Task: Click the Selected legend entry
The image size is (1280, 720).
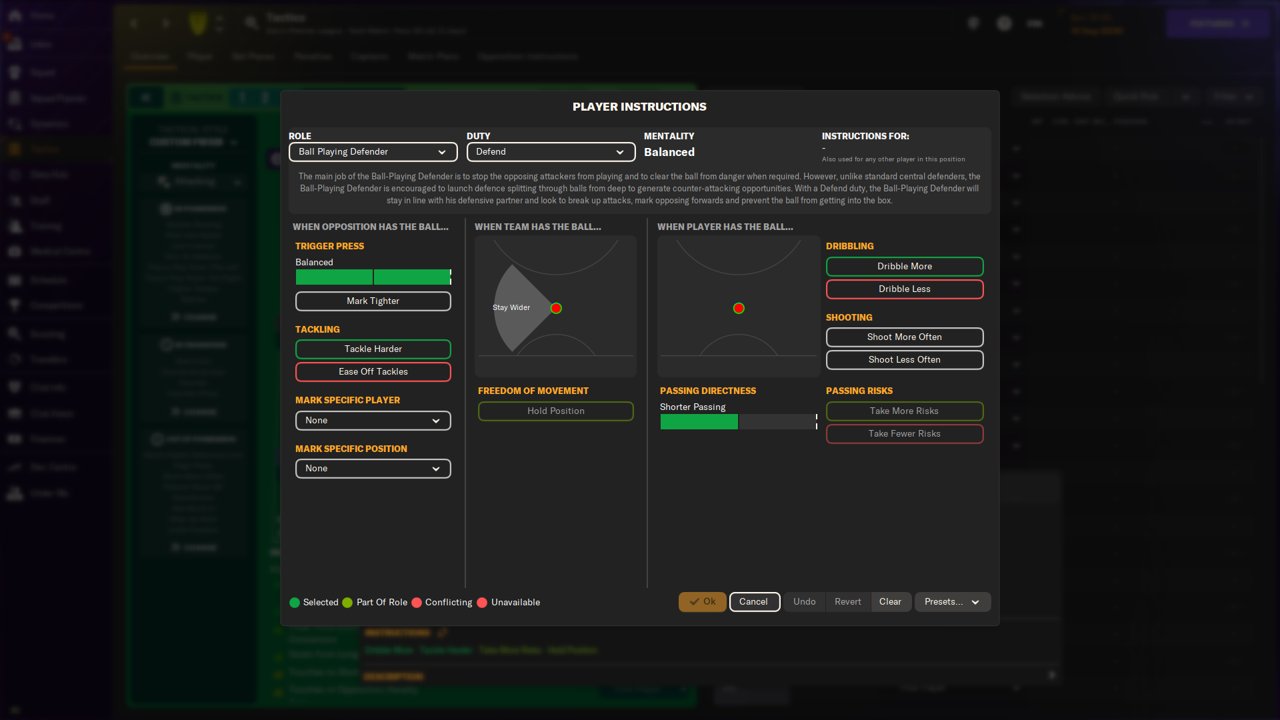Action: click(314, 603)
